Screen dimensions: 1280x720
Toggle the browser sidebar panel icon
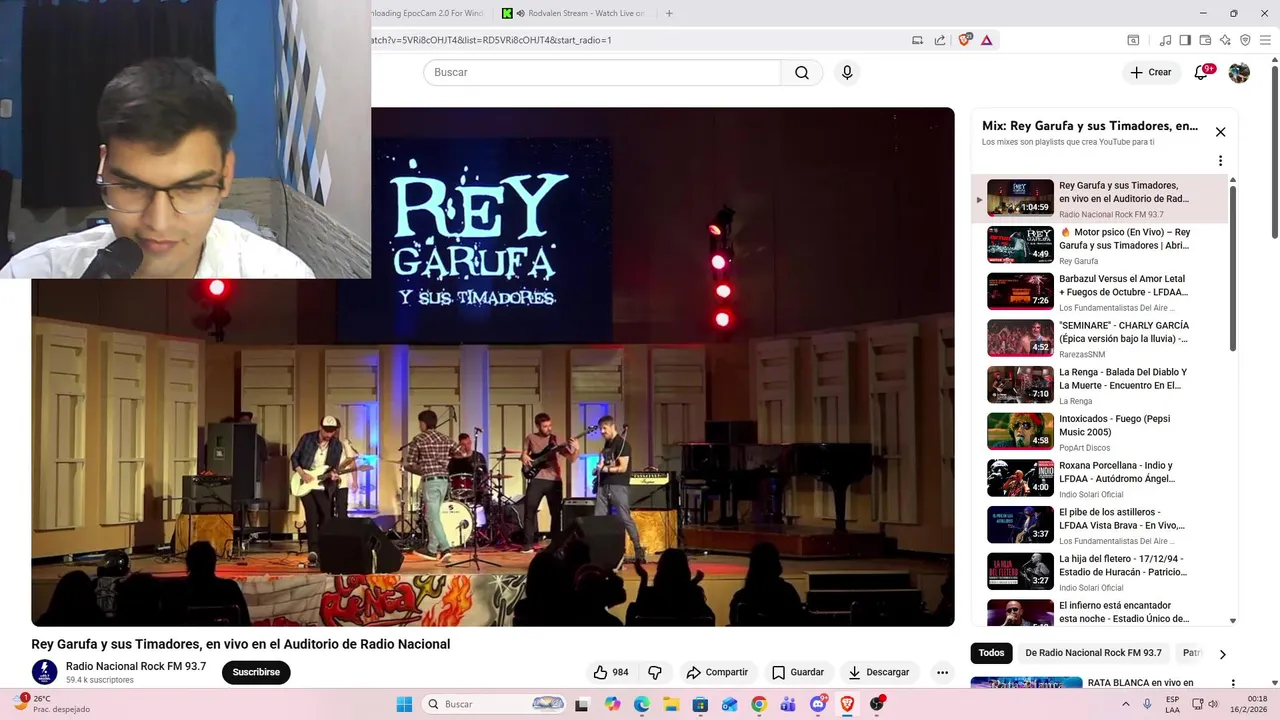(x=1185, y=40)
